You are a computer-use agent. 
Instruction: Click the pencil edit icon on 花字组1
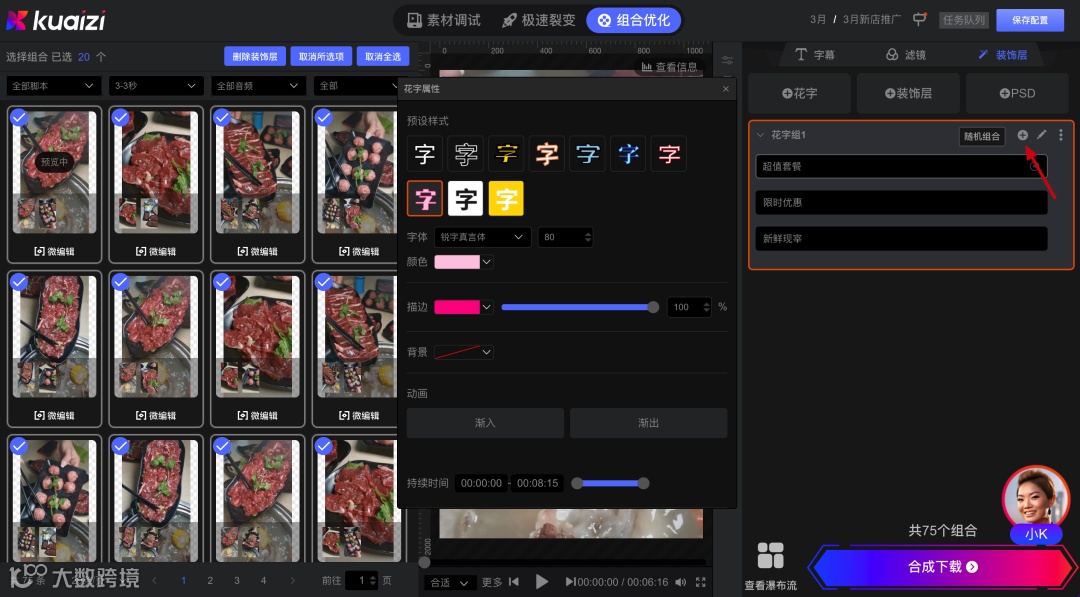click(1041, 135)
